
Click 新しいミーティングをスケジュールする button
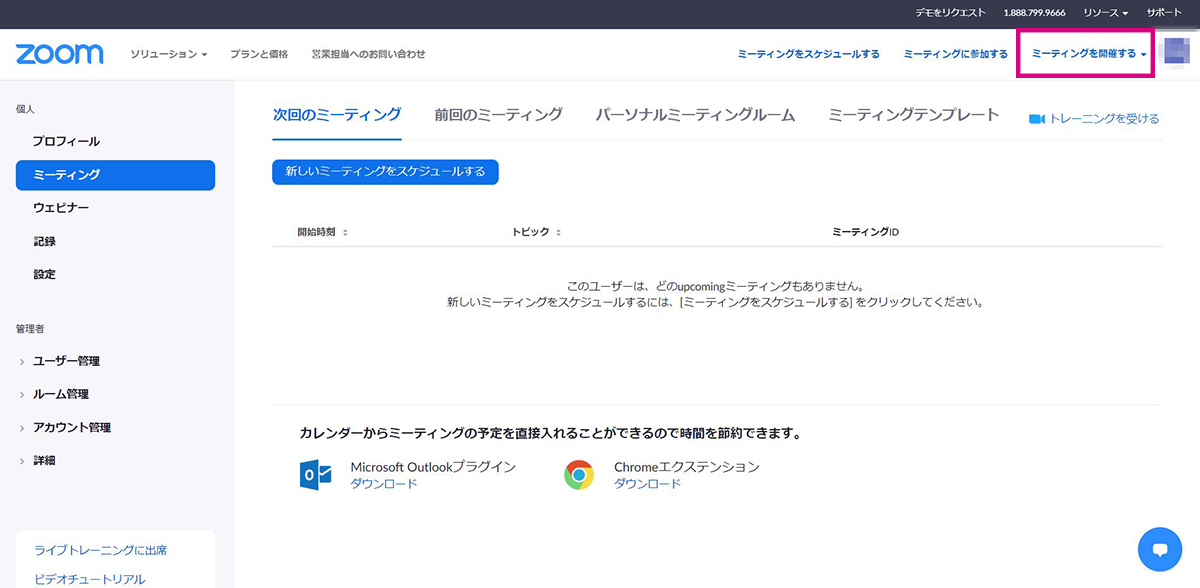click(x=385, y=172)
